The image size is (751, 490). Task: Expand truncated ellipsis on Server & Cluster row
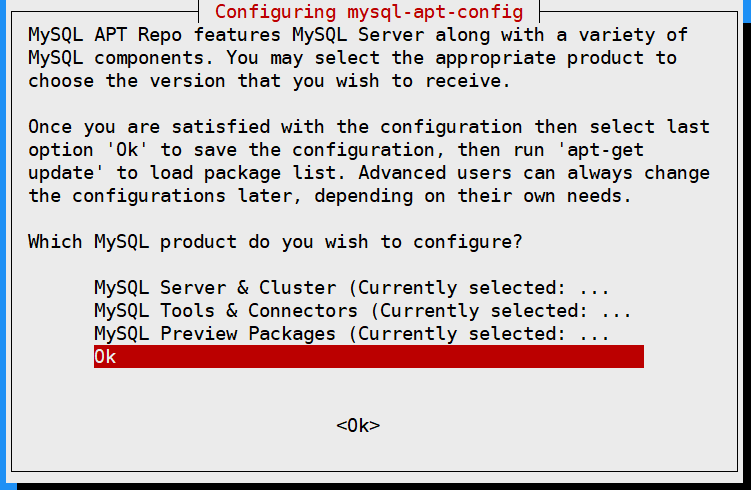click(594, 289)
